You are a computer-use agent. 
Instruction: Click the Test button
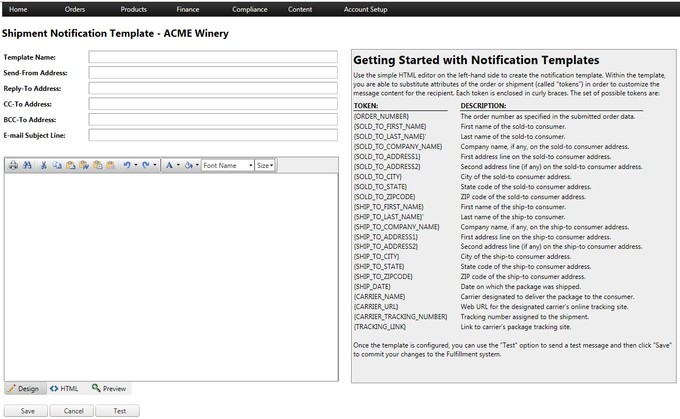click(118, 411)
